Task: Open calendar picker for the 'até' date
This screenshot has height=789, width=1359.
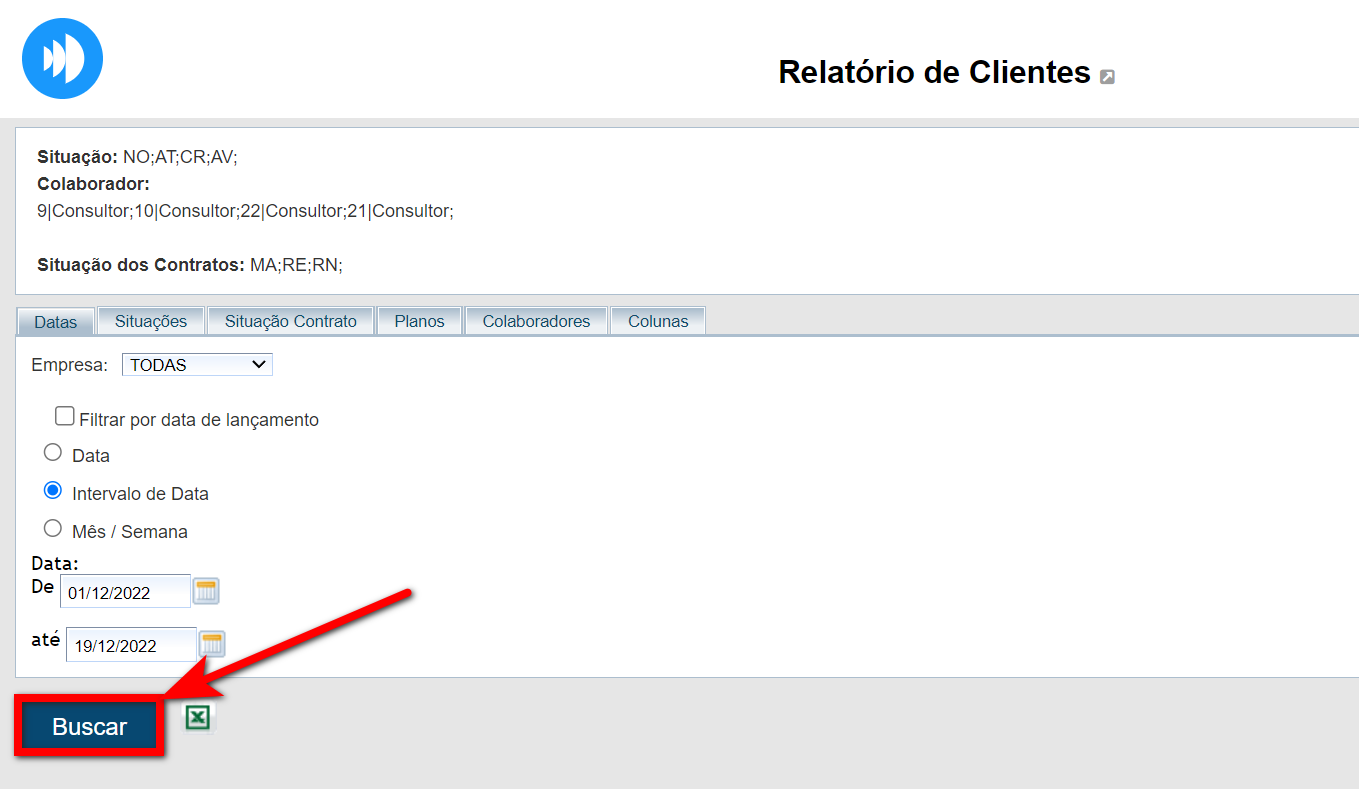Action: [212, 644]
